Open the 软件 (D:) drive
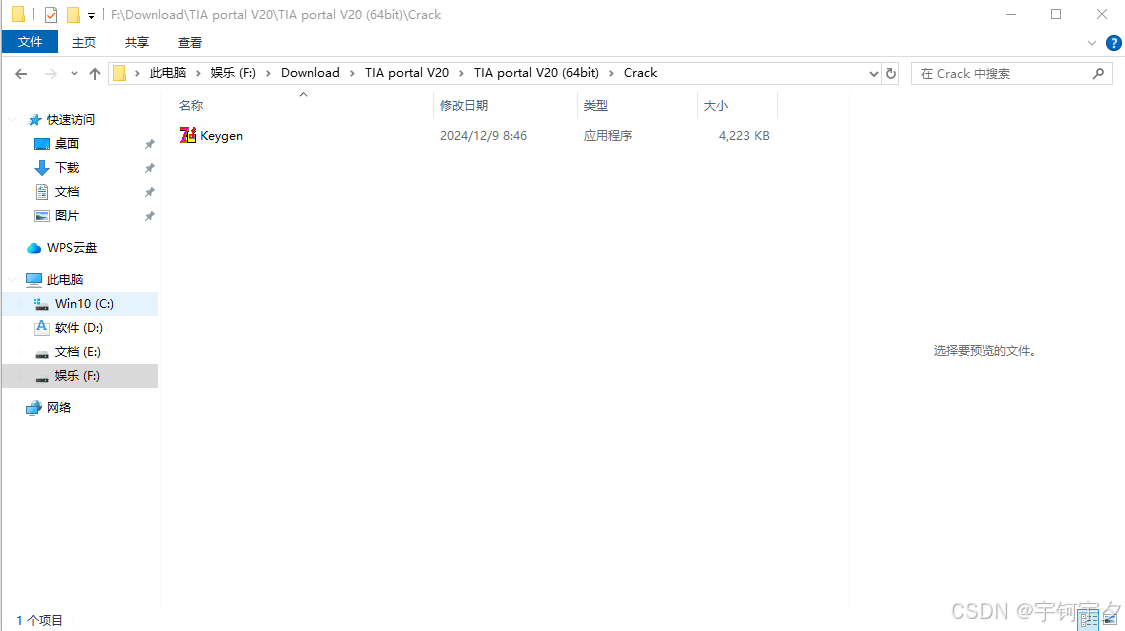The height and width of the screenshot is (631, 1125). 78,327
